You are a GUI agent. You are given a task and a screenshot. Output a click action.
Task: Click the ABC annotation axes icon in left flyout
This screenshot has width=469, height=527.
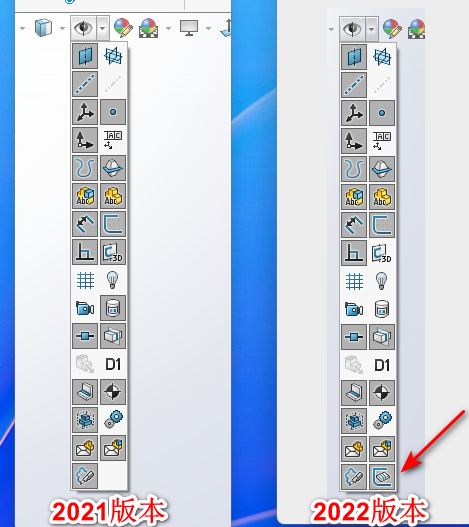[113, 140]
